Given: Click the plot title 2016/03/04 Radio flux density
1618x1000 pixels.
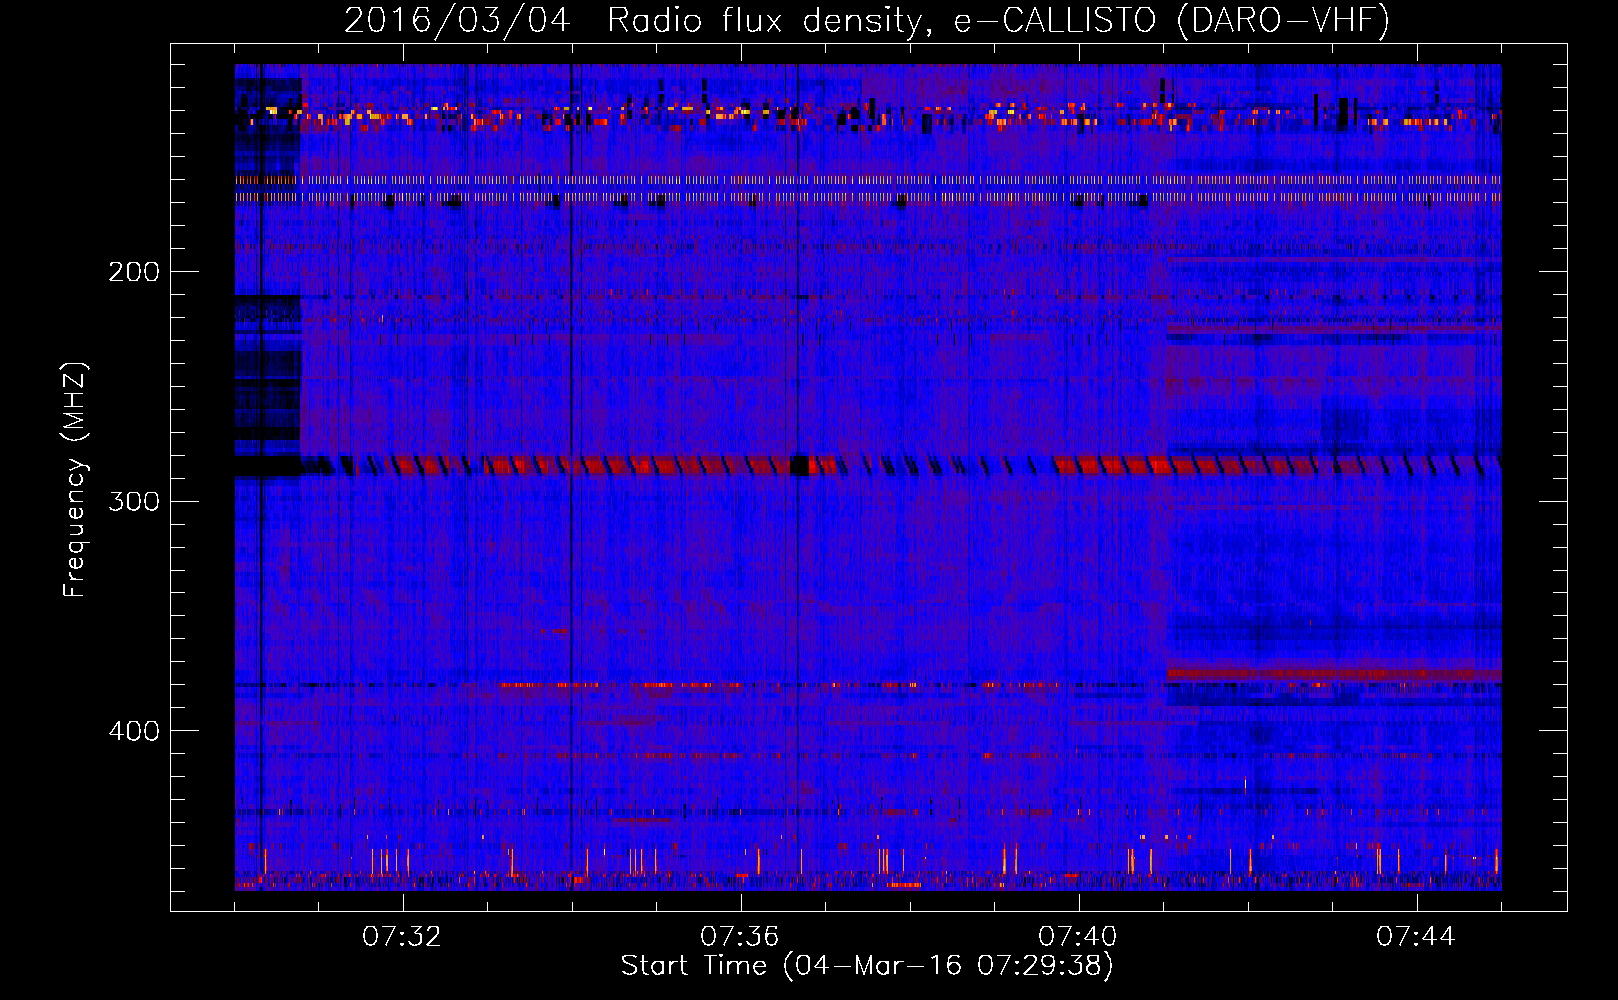Looking at the screenshot, I should coord(867,20).
